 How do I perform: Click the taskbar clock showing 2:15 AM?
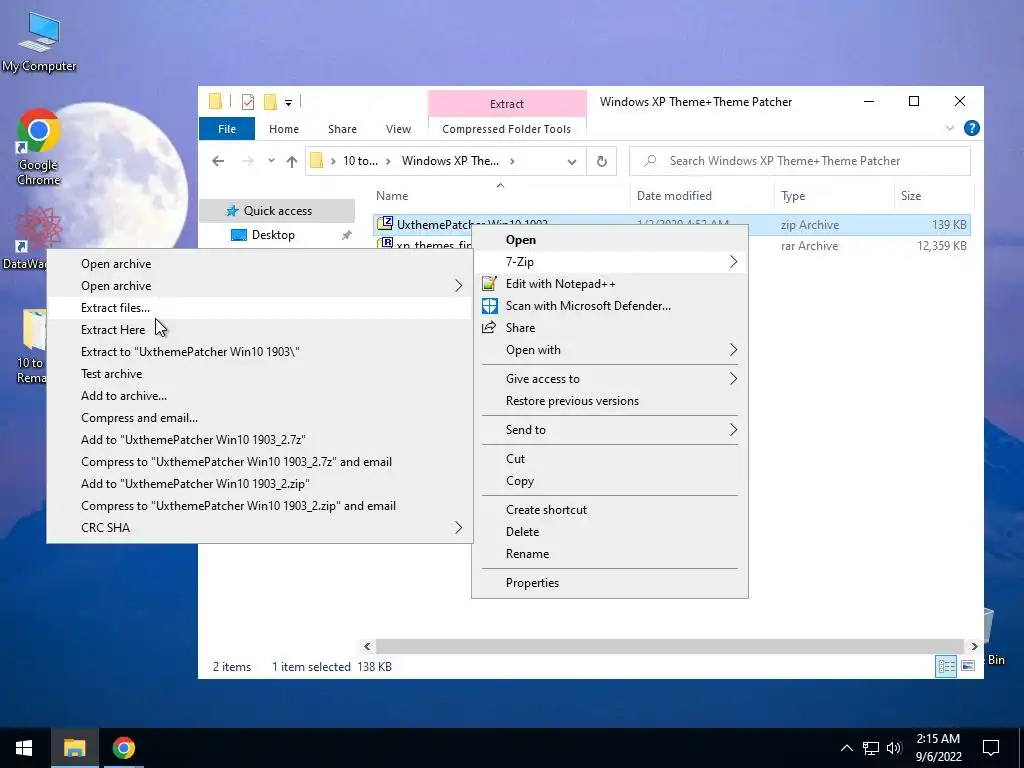pyautogui.click(x=938, y=748)
